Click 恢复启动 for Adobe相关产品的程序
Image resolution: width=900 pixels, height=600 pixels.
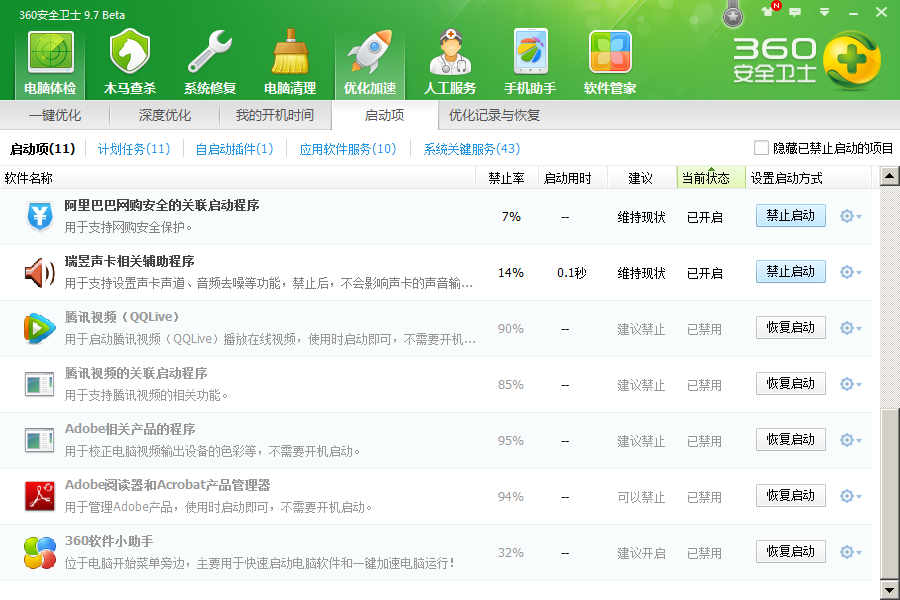point(790,440)
